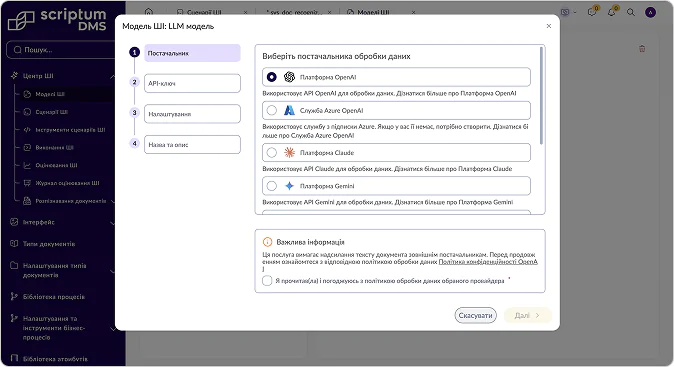Viewport: 674px width, 367px height.
Task: Collapse the Центр ШІ section chevron
Action: click(x=112, y=76)
